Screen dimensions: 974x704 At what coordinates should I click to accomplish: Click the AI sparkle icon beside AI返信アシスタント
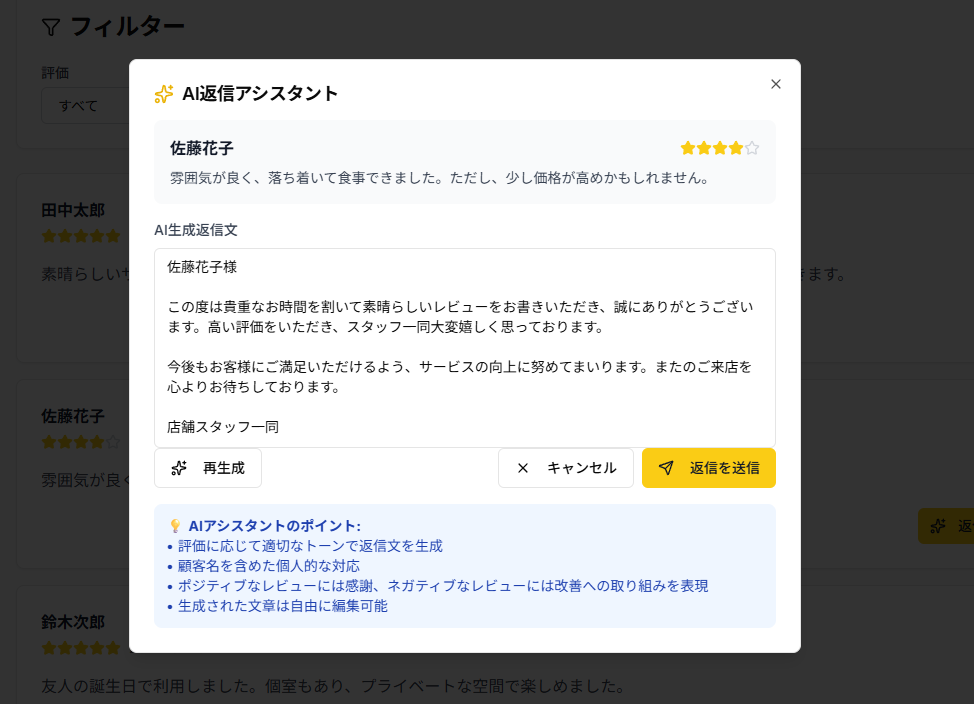point(162,93)
